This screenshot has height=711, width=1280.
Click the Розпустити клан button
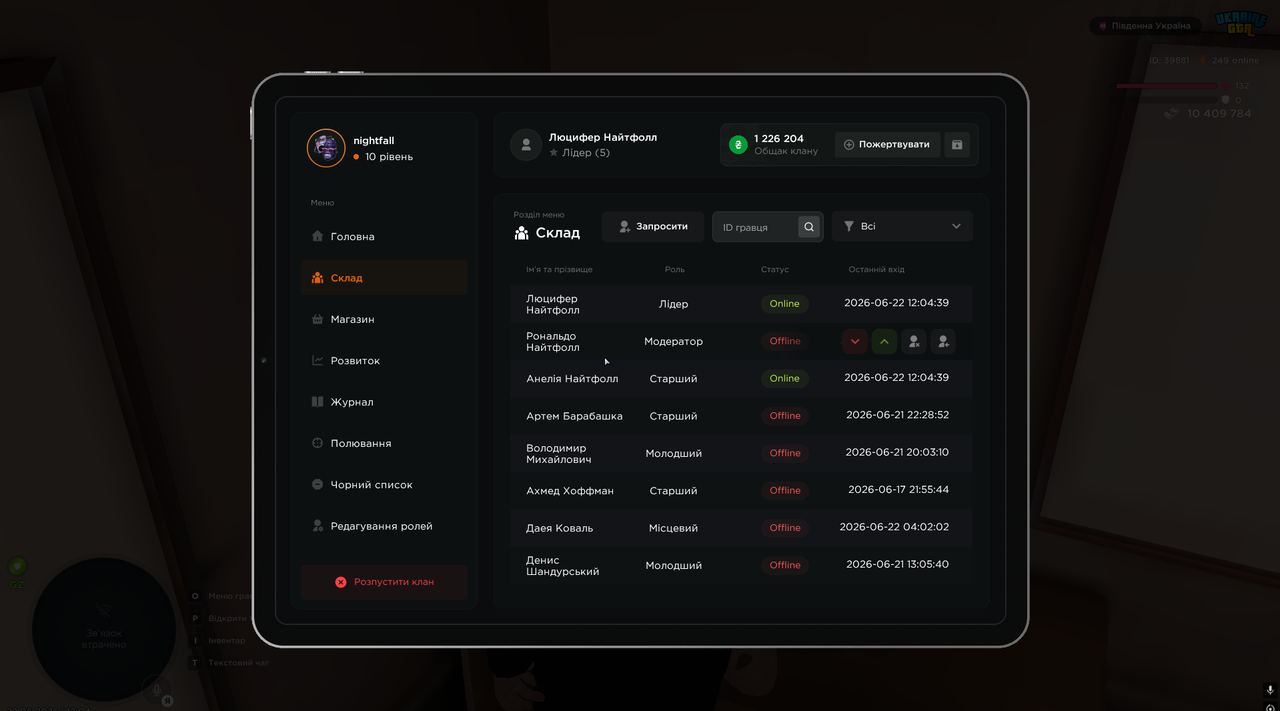click(x=384, y=582)
